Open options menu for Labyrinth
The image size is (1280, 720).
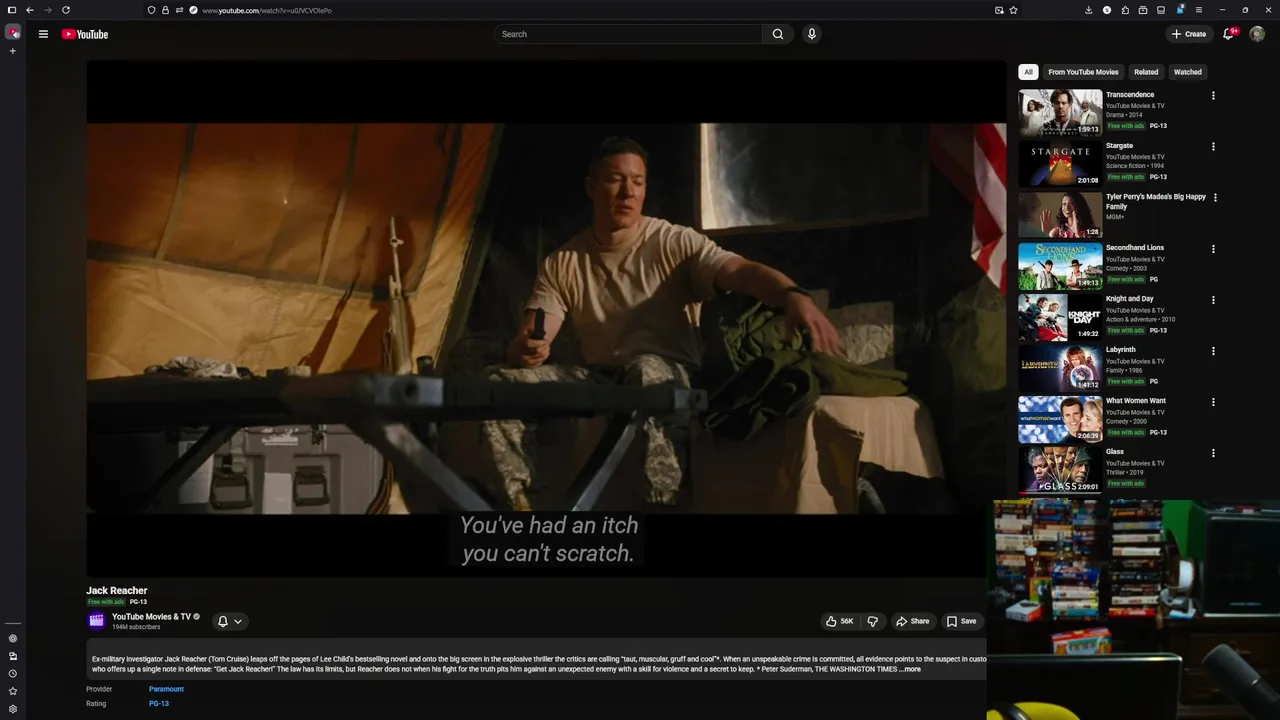pos(1213,351)
